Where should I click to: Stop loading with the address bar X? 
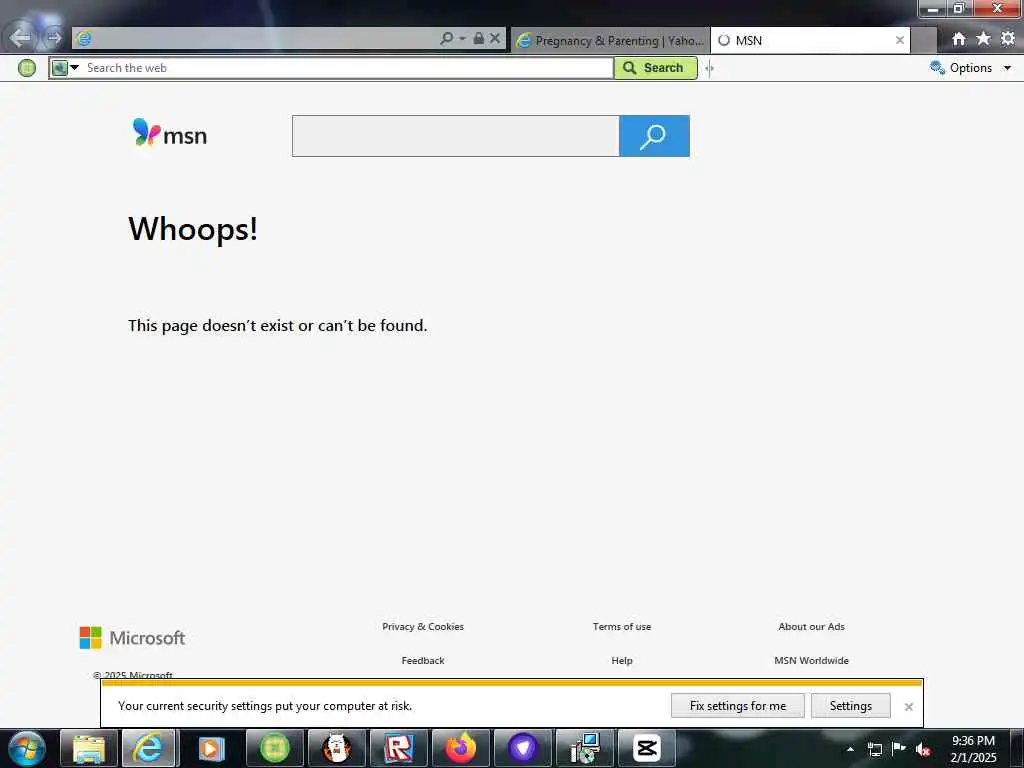(x=495, y=39)
